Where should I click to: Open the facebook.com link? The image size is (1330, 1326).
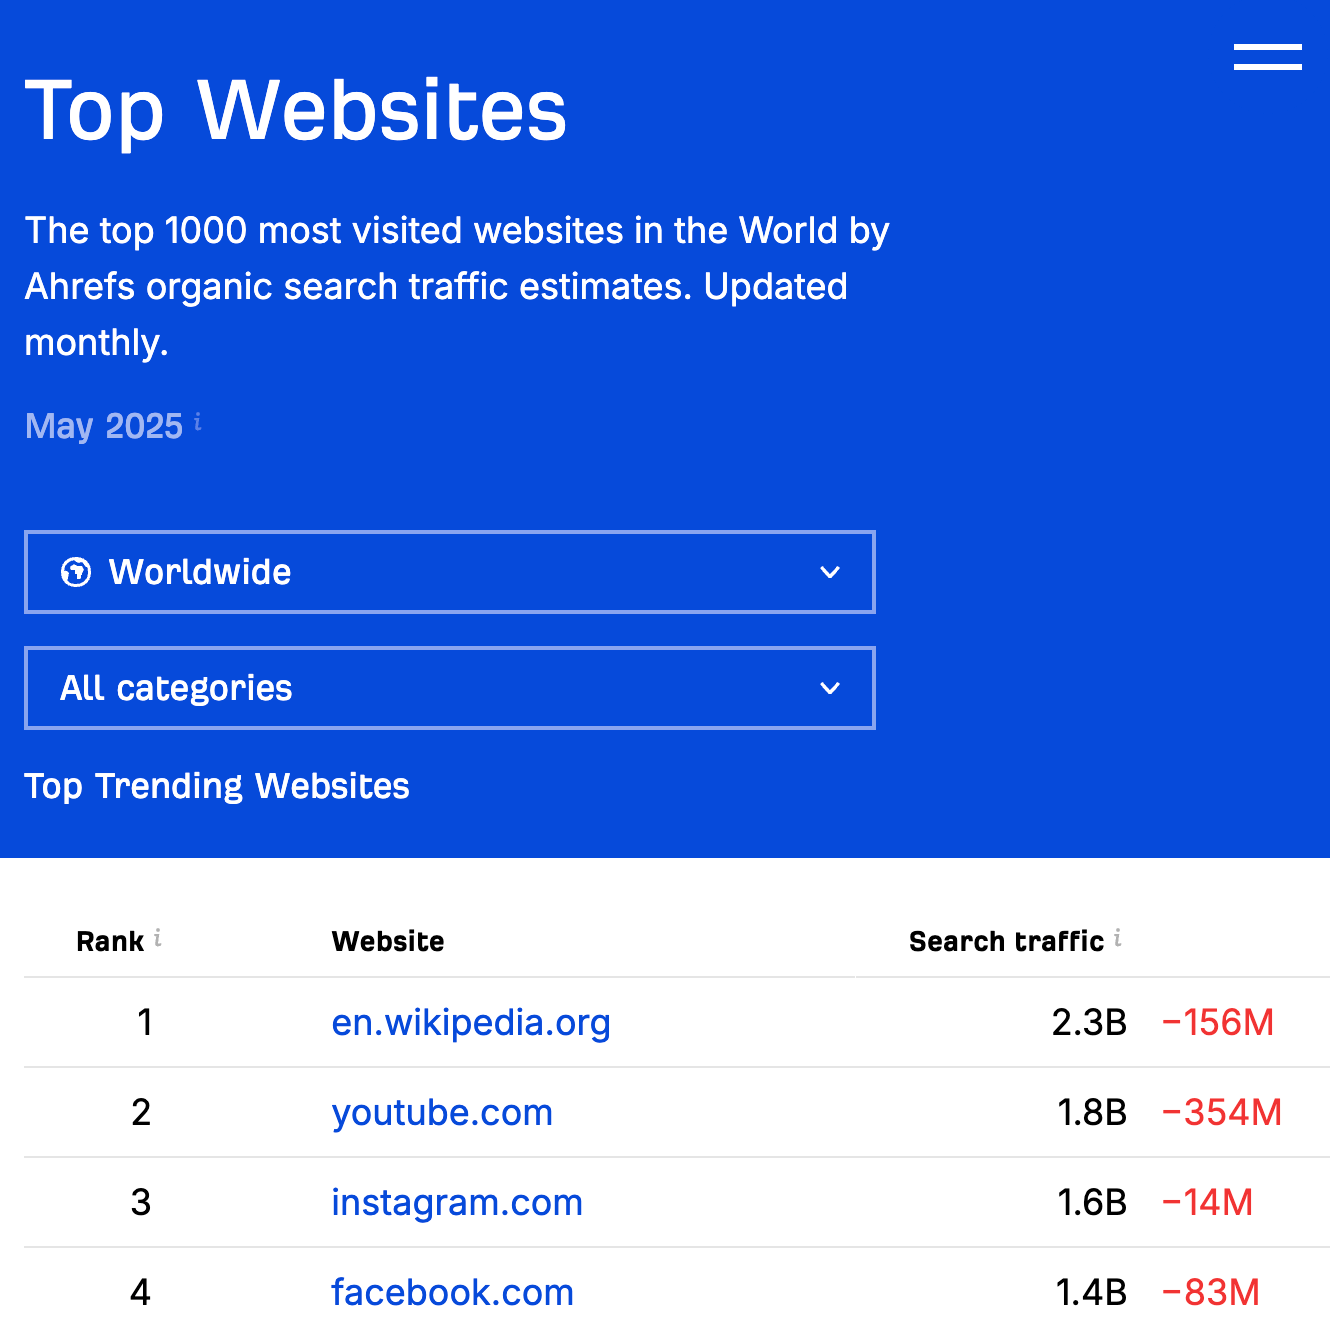[452, 1292]
